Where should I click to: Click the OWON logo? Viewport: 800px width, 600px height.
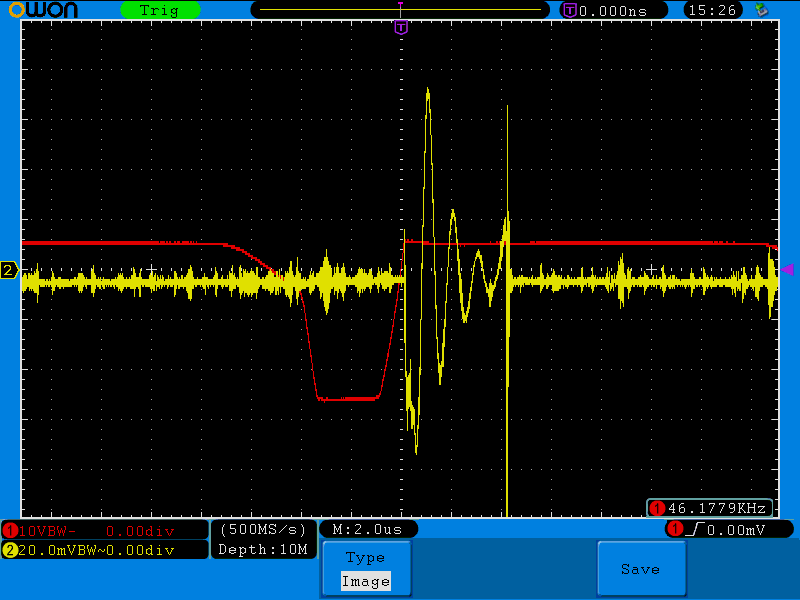pos(43,10)
